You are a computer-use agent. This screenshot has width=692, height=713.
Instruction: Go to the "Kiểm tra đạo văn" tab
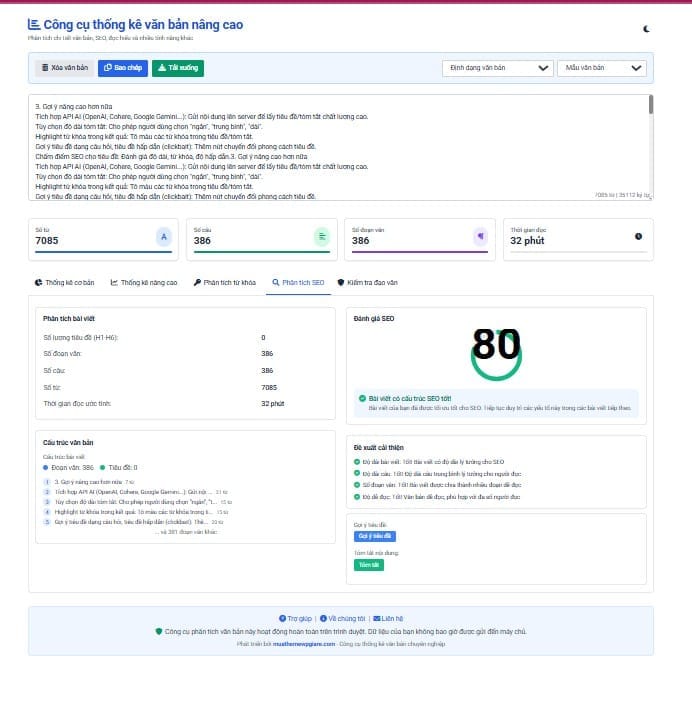pyautogui.click(x=367, y=283)
